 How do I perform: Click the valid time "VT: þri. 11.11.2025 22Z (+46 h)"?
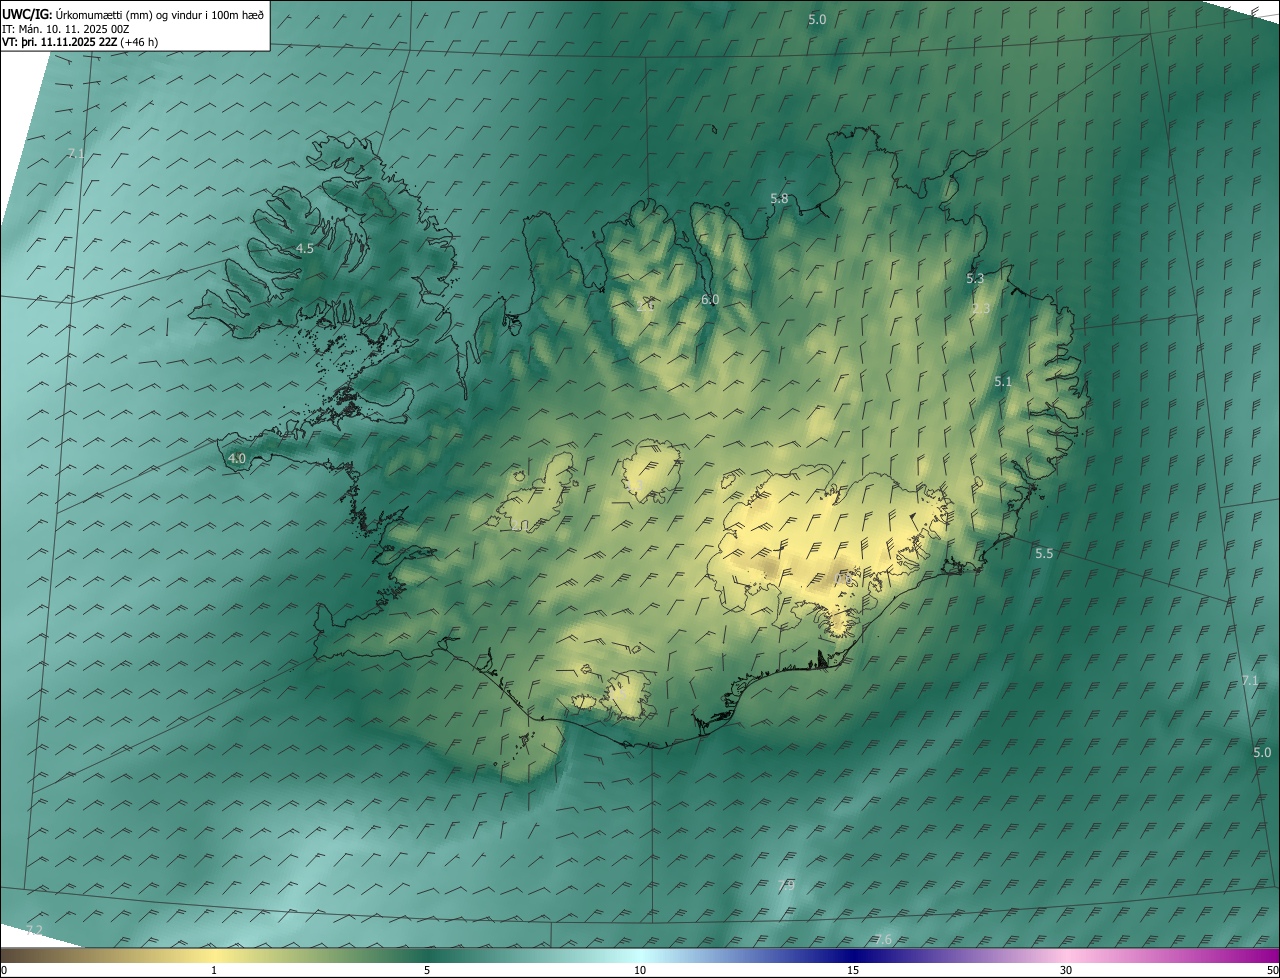[x=80, y=42]
